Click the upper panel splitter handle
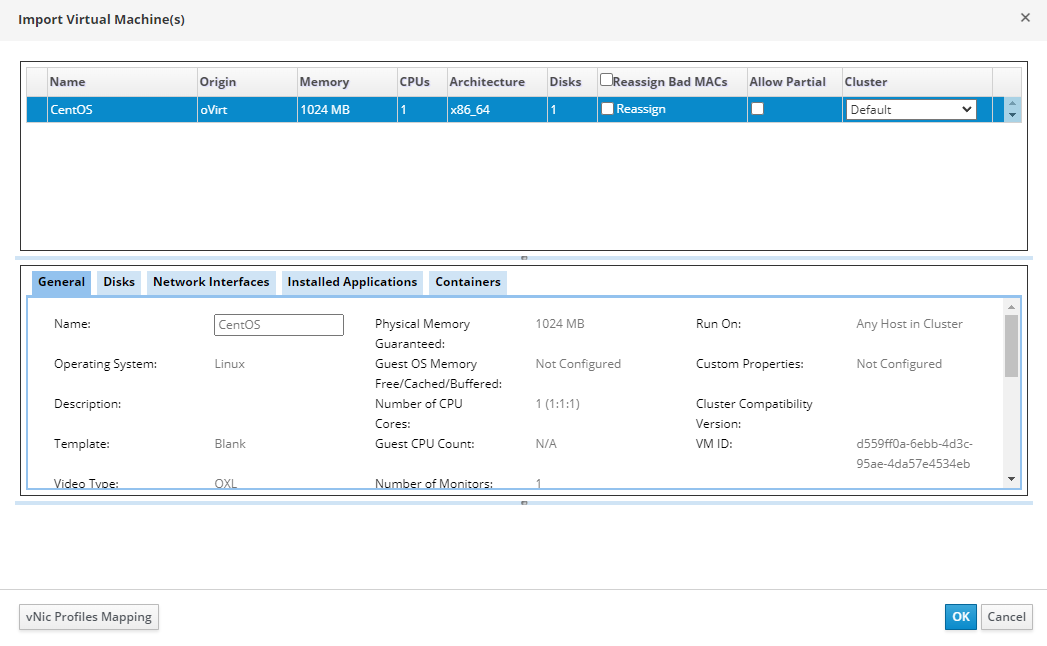Viewport: 1047px width, 646px height. [524, 258]
